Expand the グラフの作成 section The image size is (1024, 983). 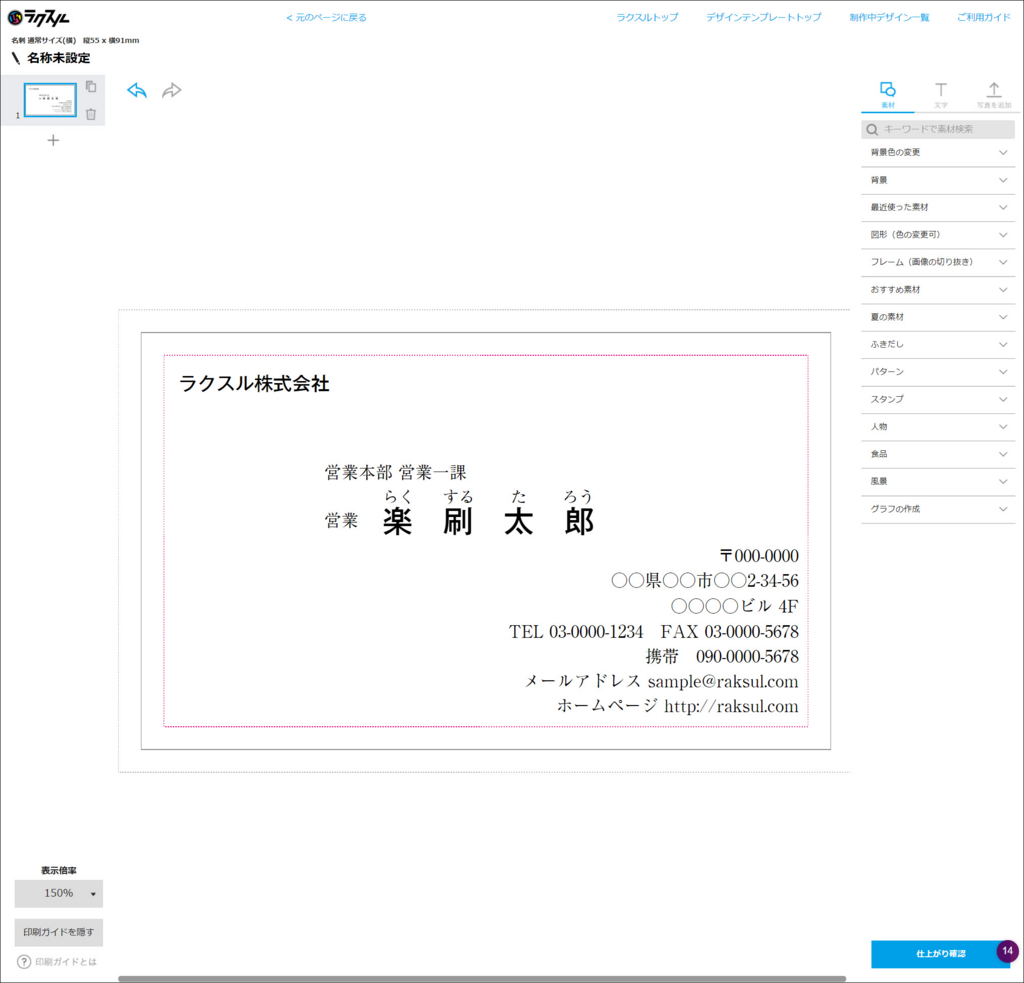click(x=938, y=509)
